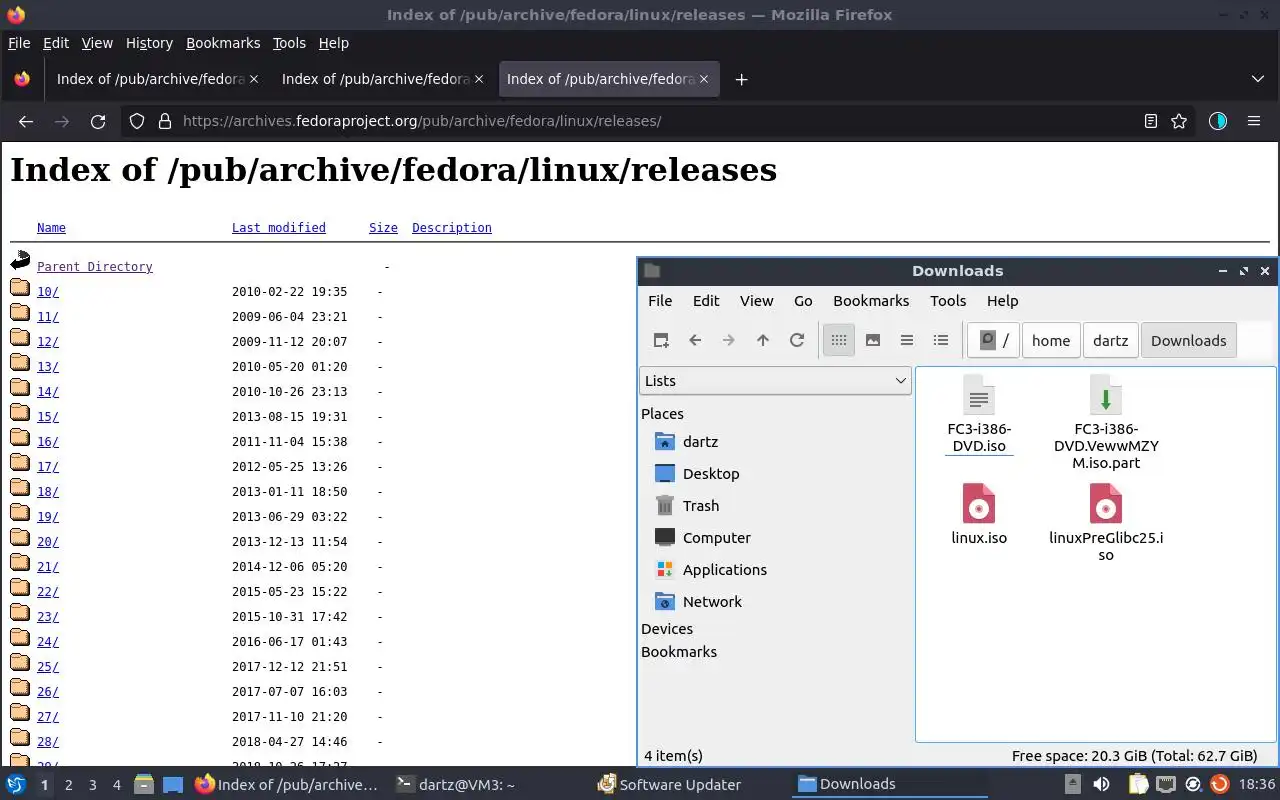
Task: Switch file manager to detailed list view
Action: [x=941, y=340]
